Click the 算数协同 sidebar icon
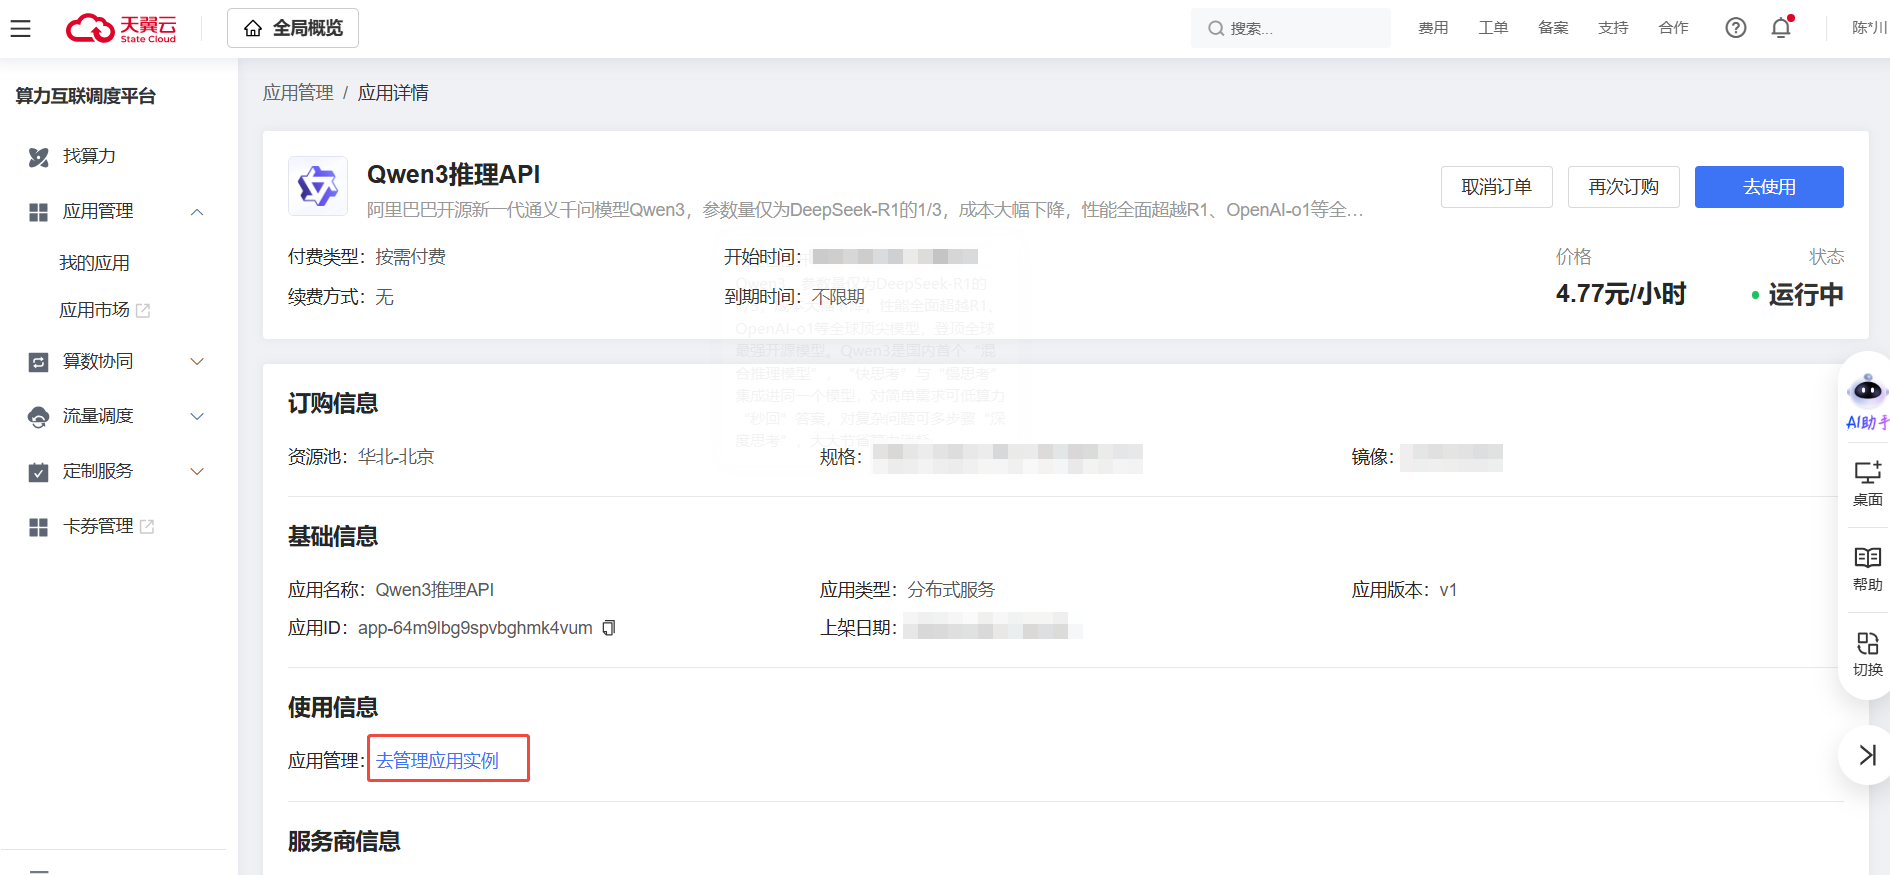 tap(38, 362)
